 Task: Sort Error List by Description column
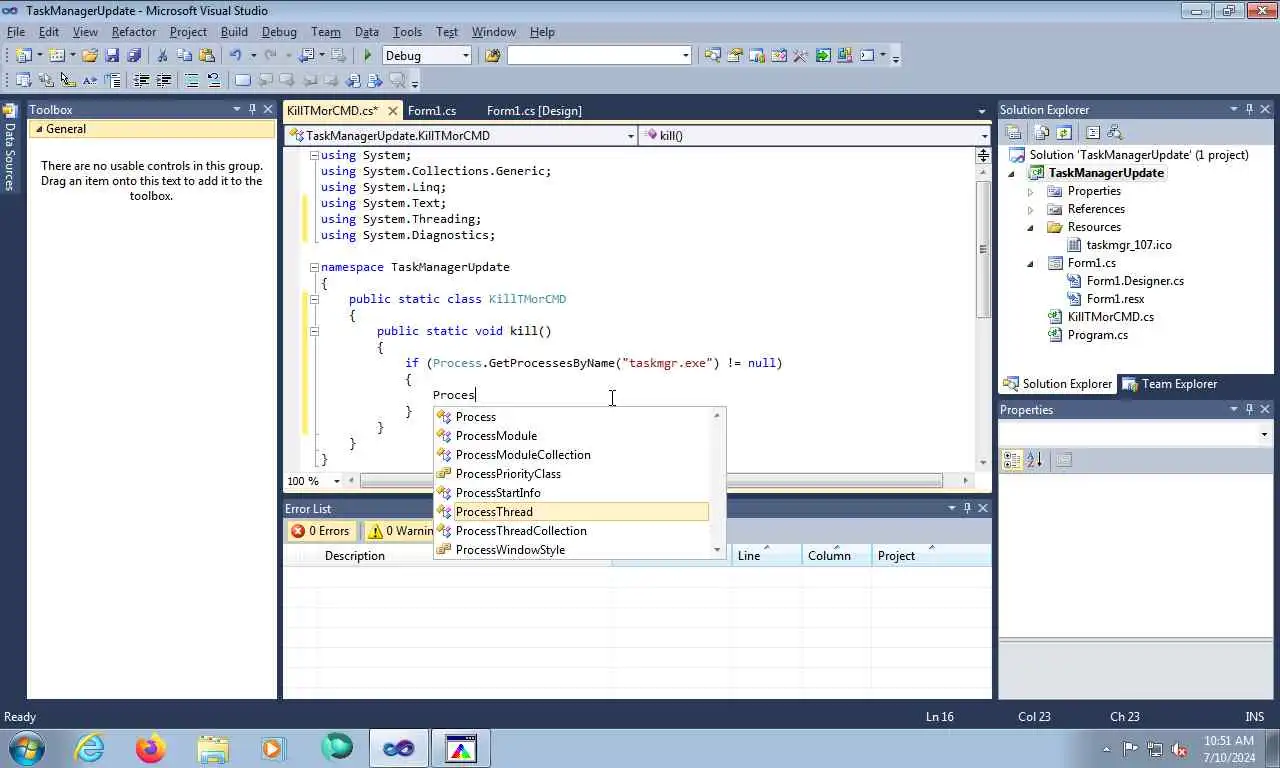(x=355, y=556)
